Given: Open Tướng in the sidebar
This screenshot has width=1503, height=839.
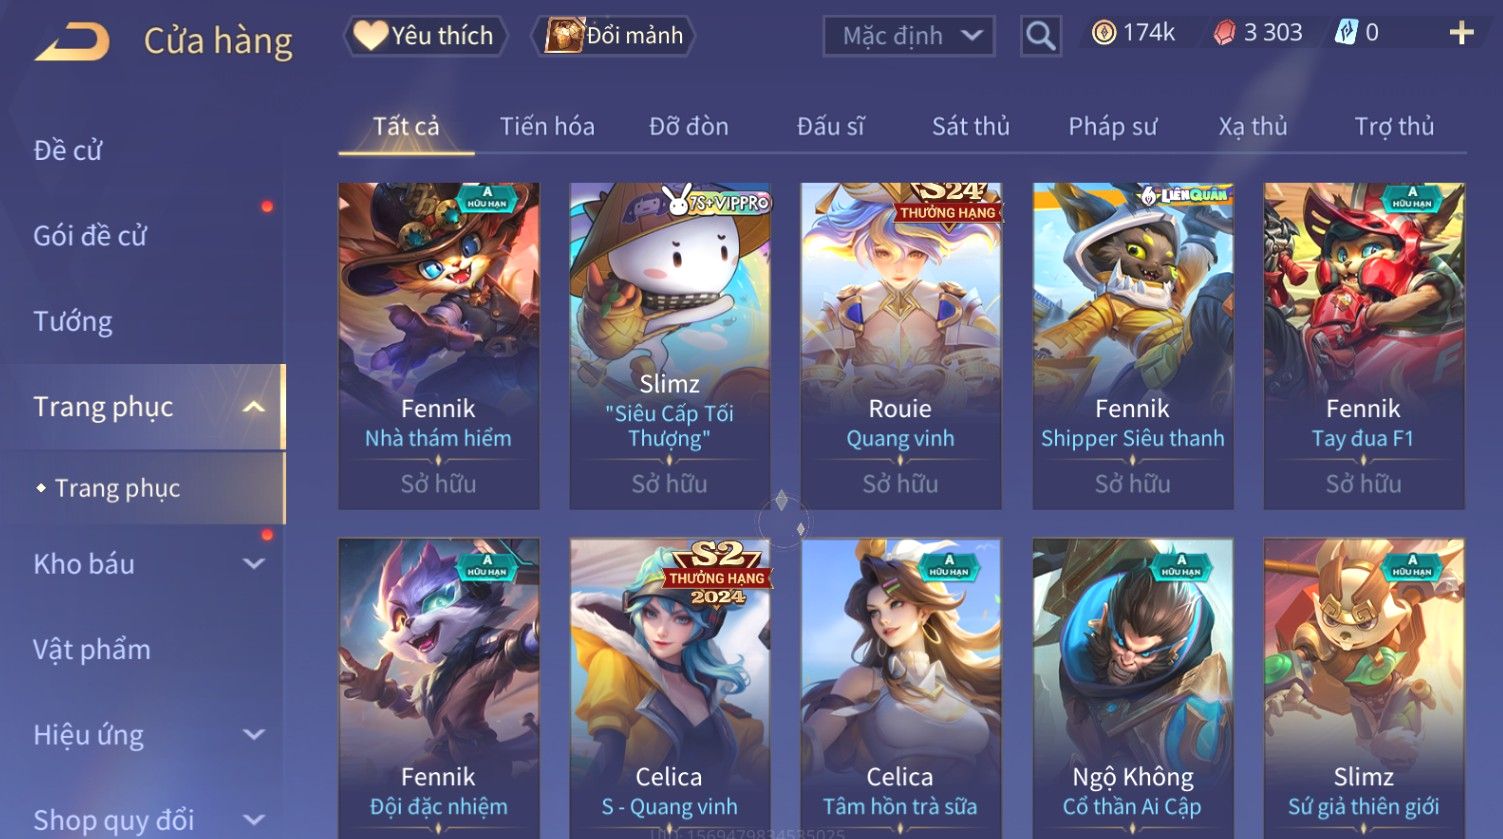Looking at the screenshot, I should [x=73, y=322].
